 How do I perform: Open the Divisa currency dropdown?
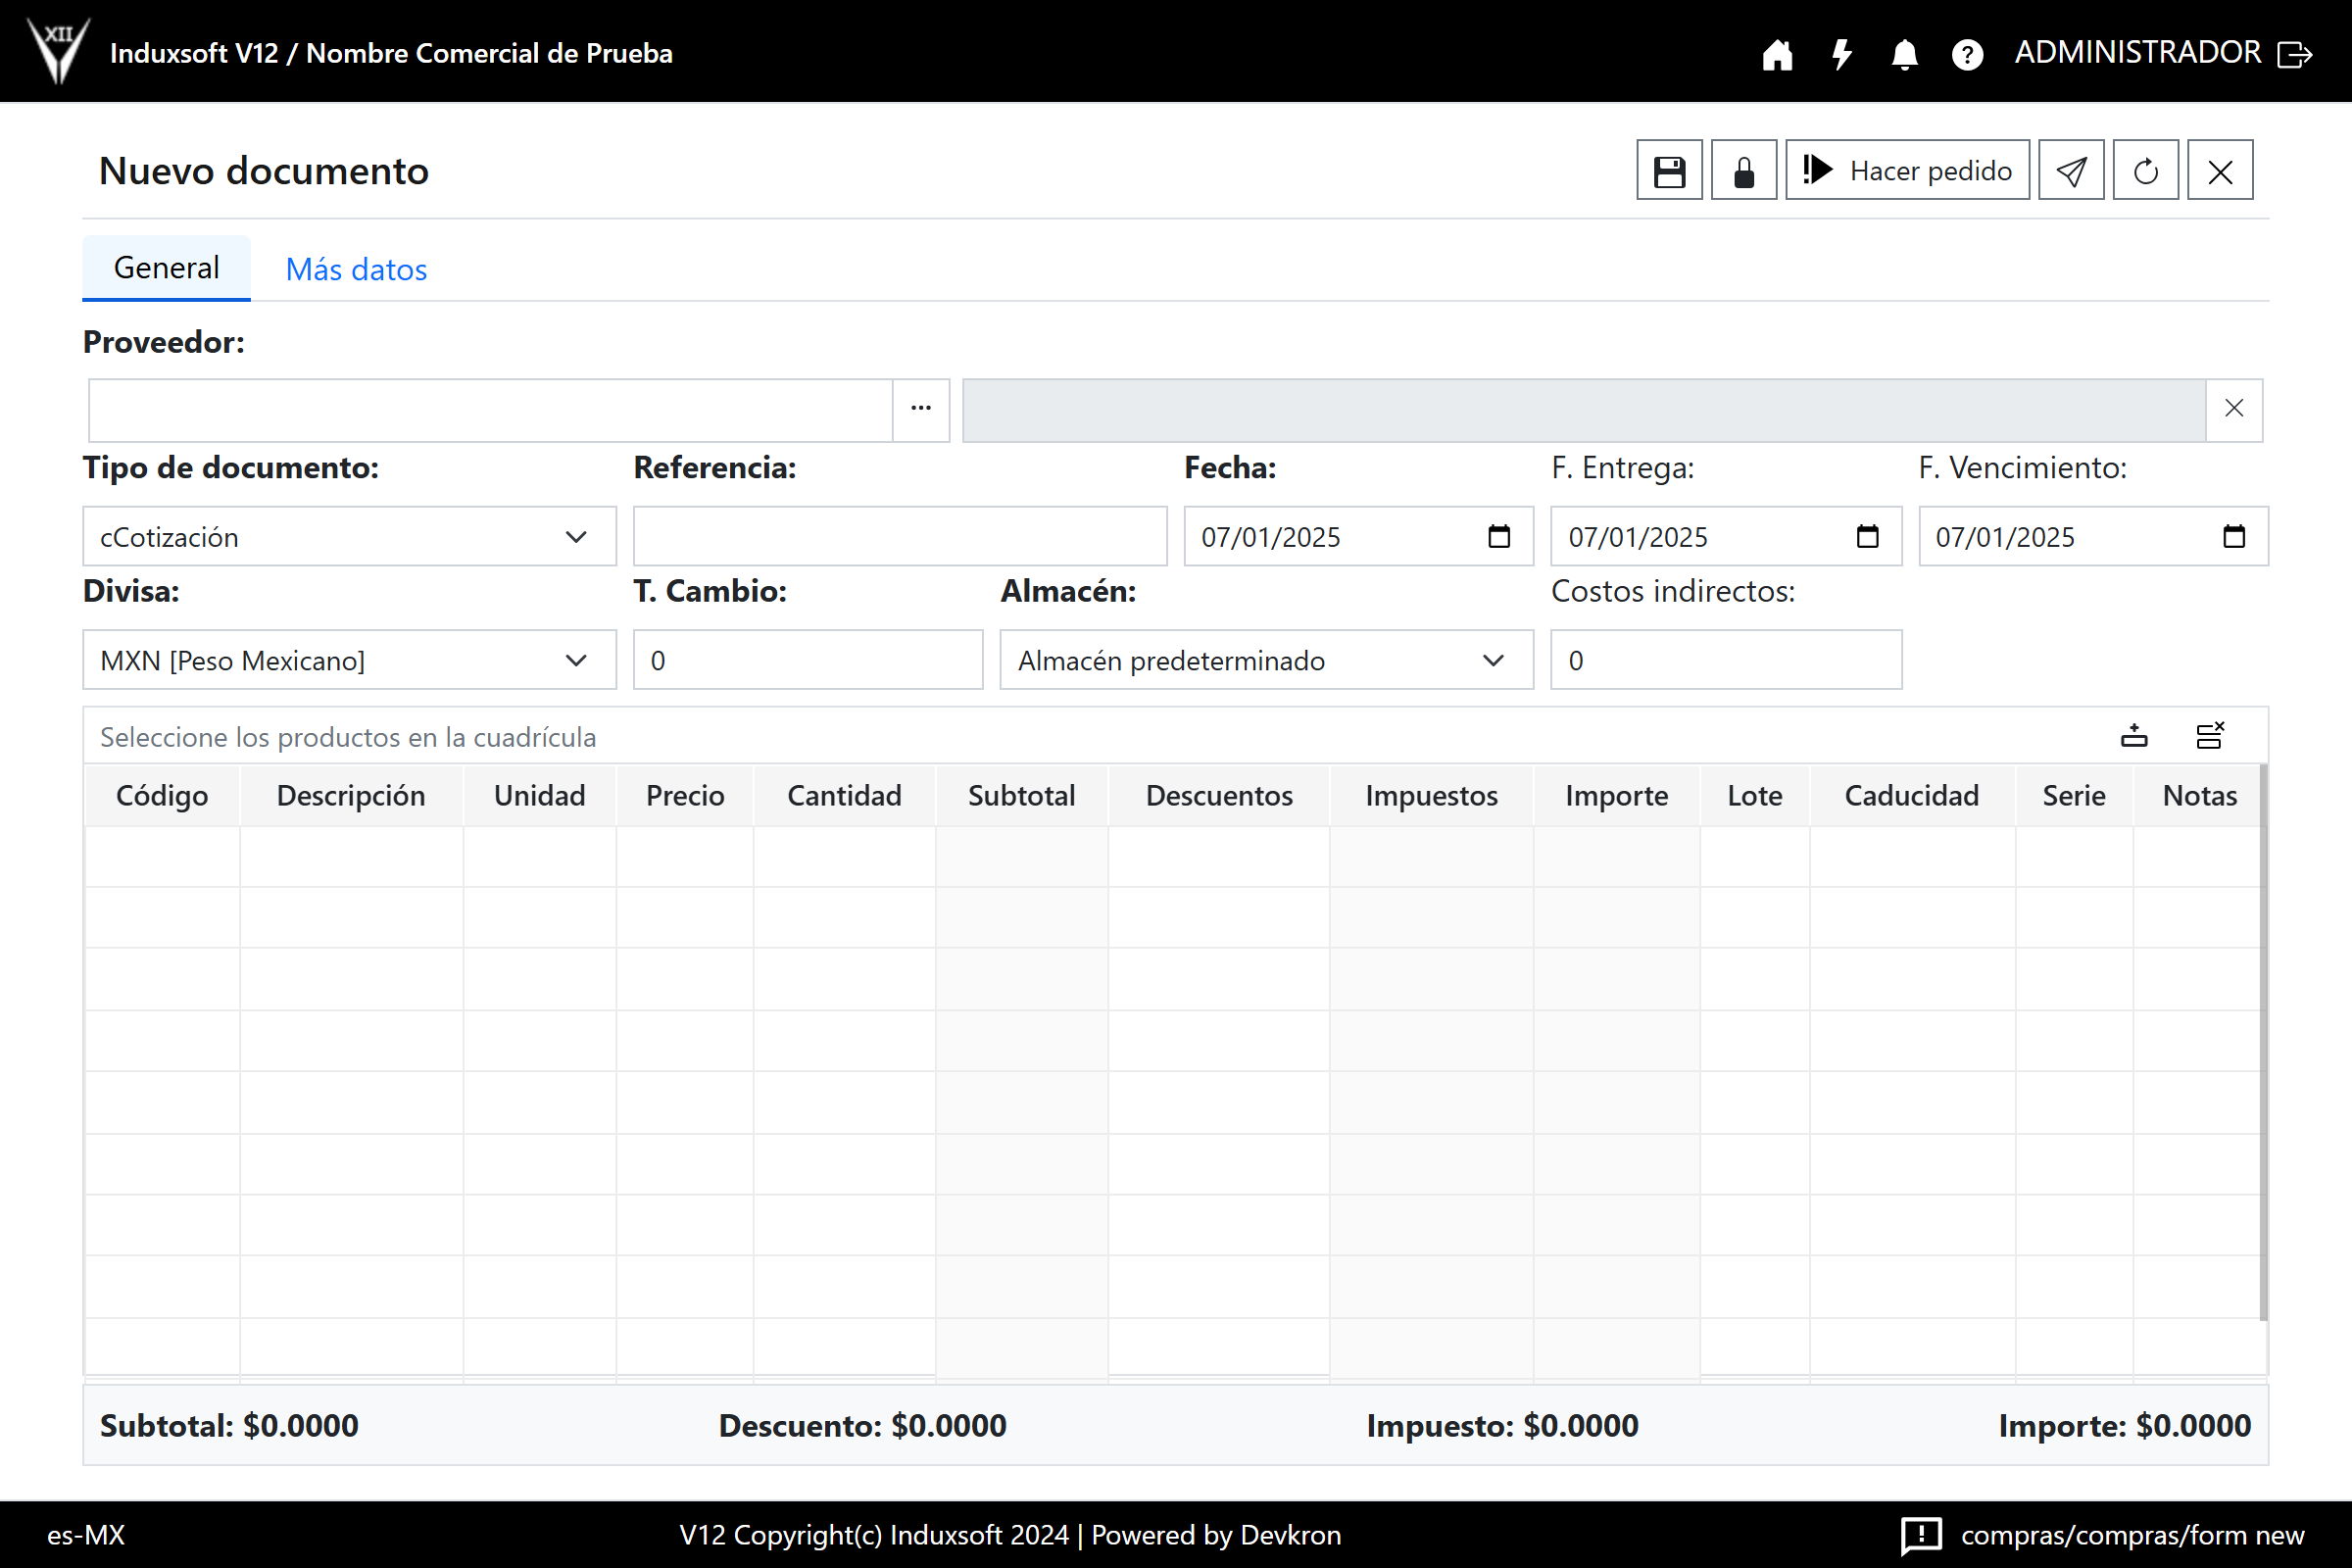pyautogui.click(x=349, y=660)
